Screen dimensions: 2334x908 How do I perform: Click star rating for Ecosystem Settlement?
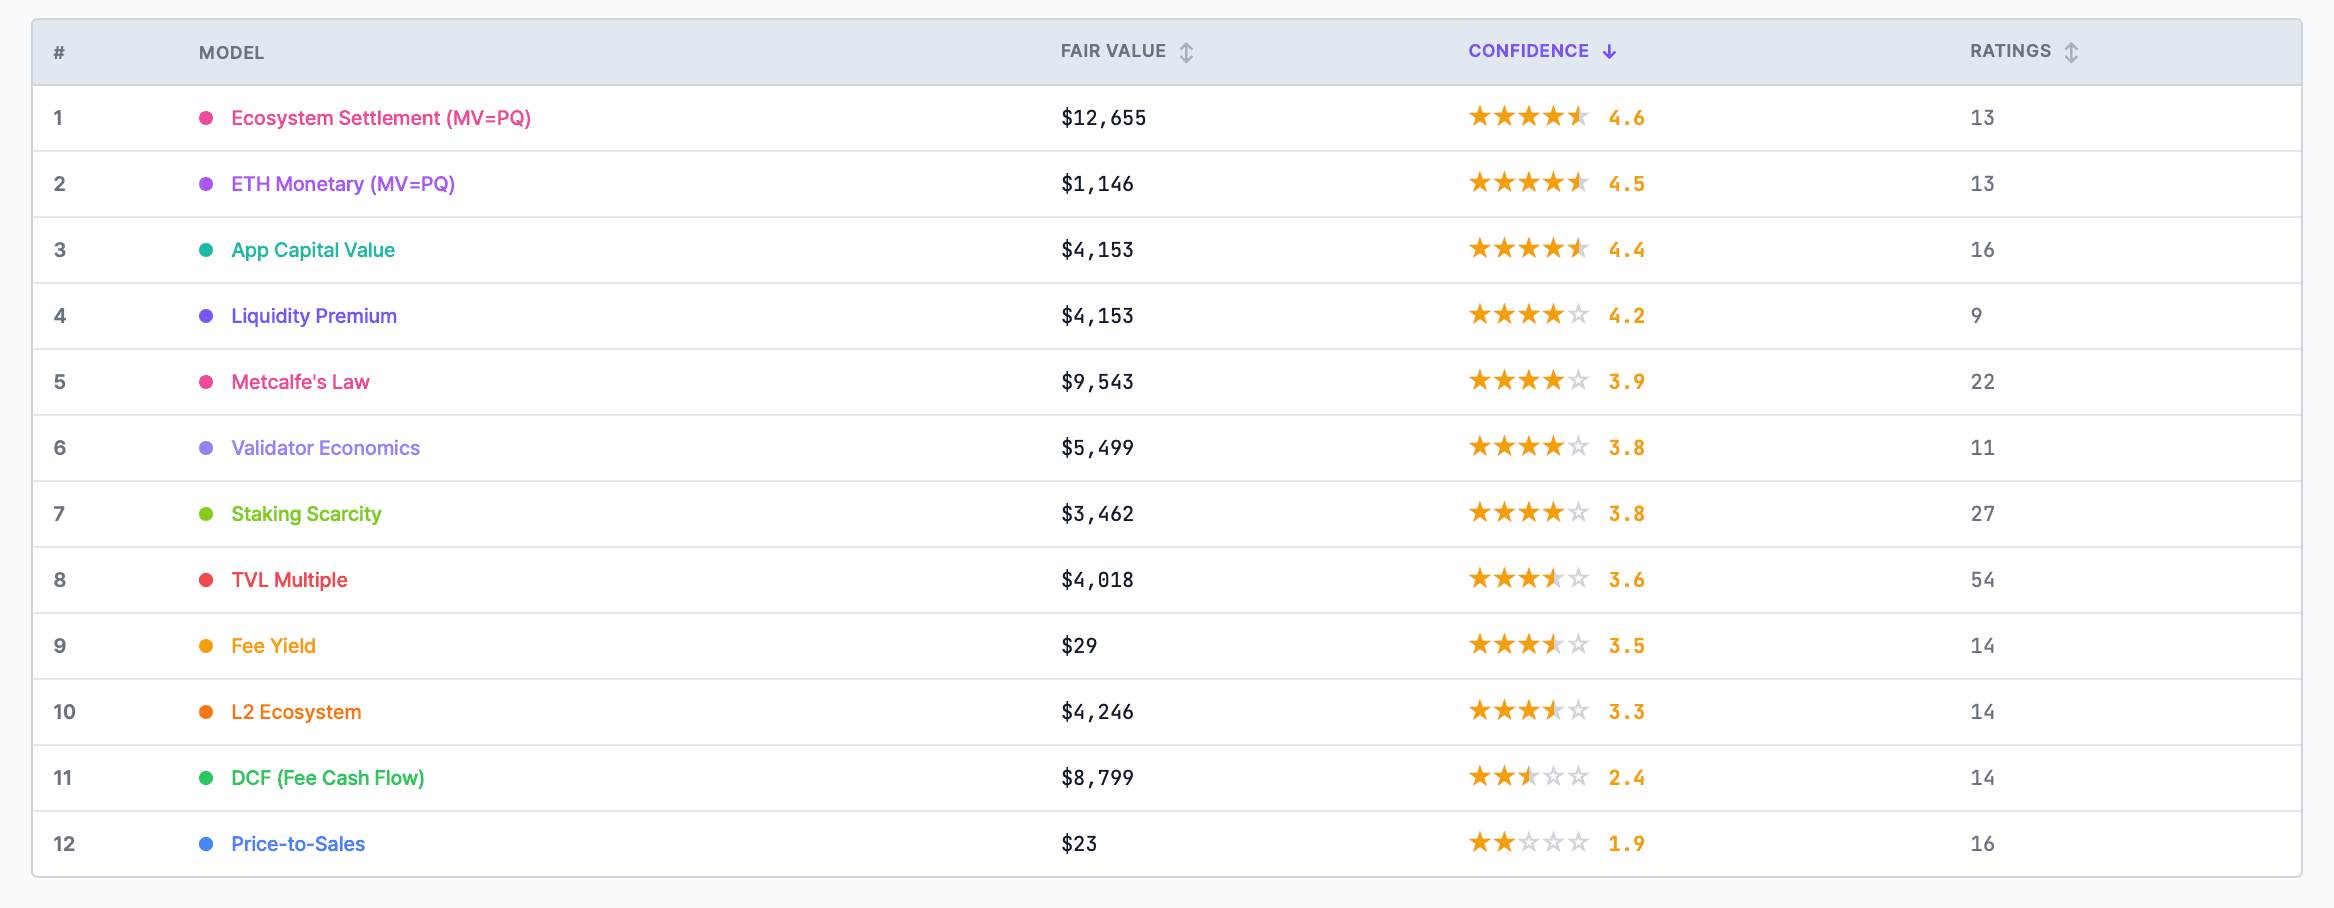point(1528,117)
